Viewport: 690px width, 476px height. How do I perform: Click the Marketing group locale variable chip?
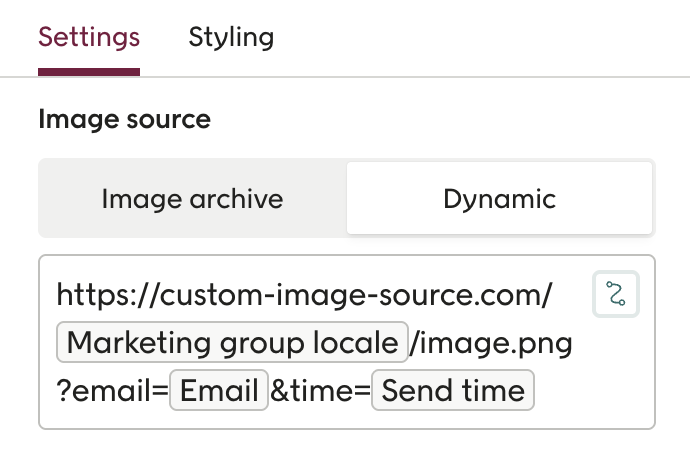tap(232, 343)
